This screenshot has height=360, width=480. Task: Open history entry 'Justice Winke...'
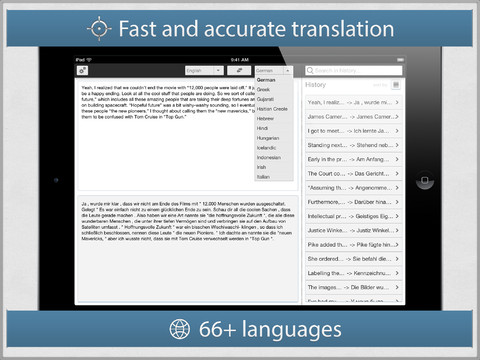[x=354, y=230]
